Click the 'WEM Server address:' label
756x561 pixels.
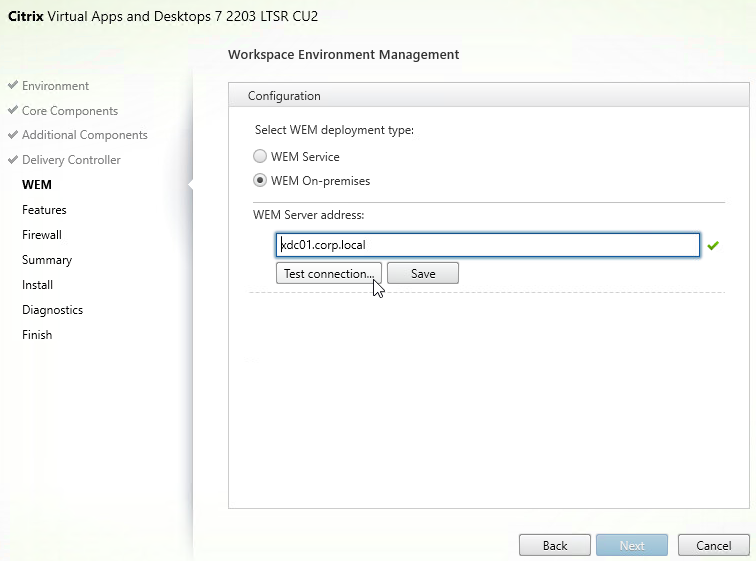pos(309,215)
